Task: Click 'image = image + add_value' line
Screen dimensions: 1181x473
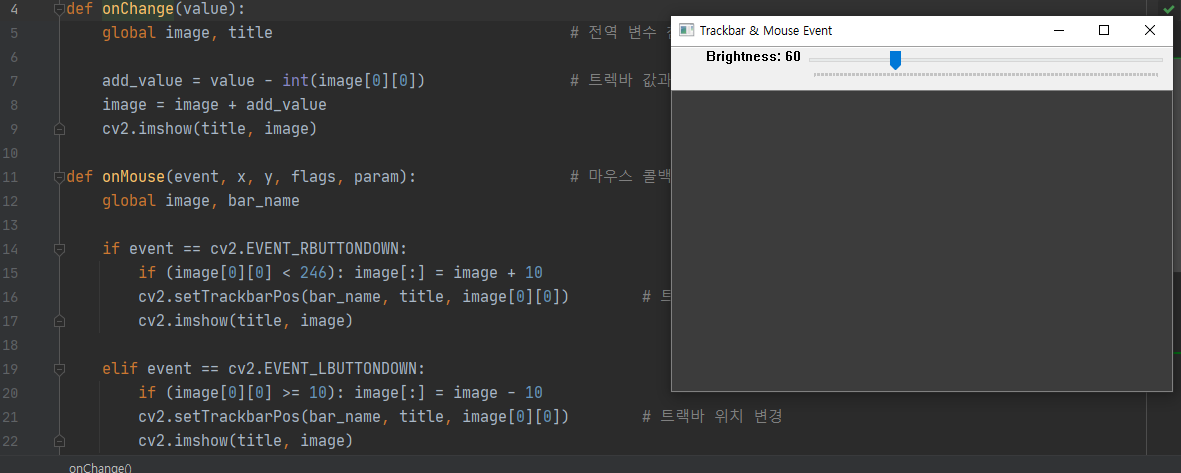Action: click(x=215, y=105)
